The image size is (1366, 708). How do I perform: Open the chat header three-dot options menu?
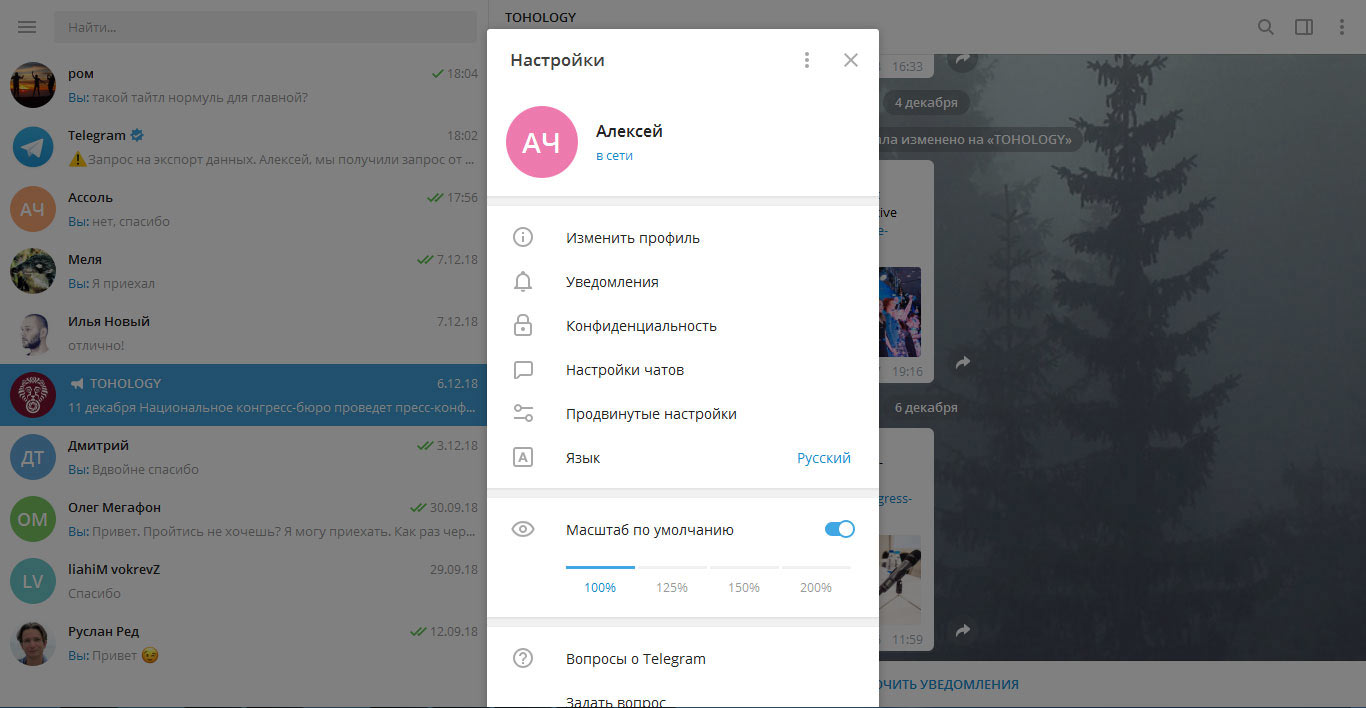tap(1342, 27)
